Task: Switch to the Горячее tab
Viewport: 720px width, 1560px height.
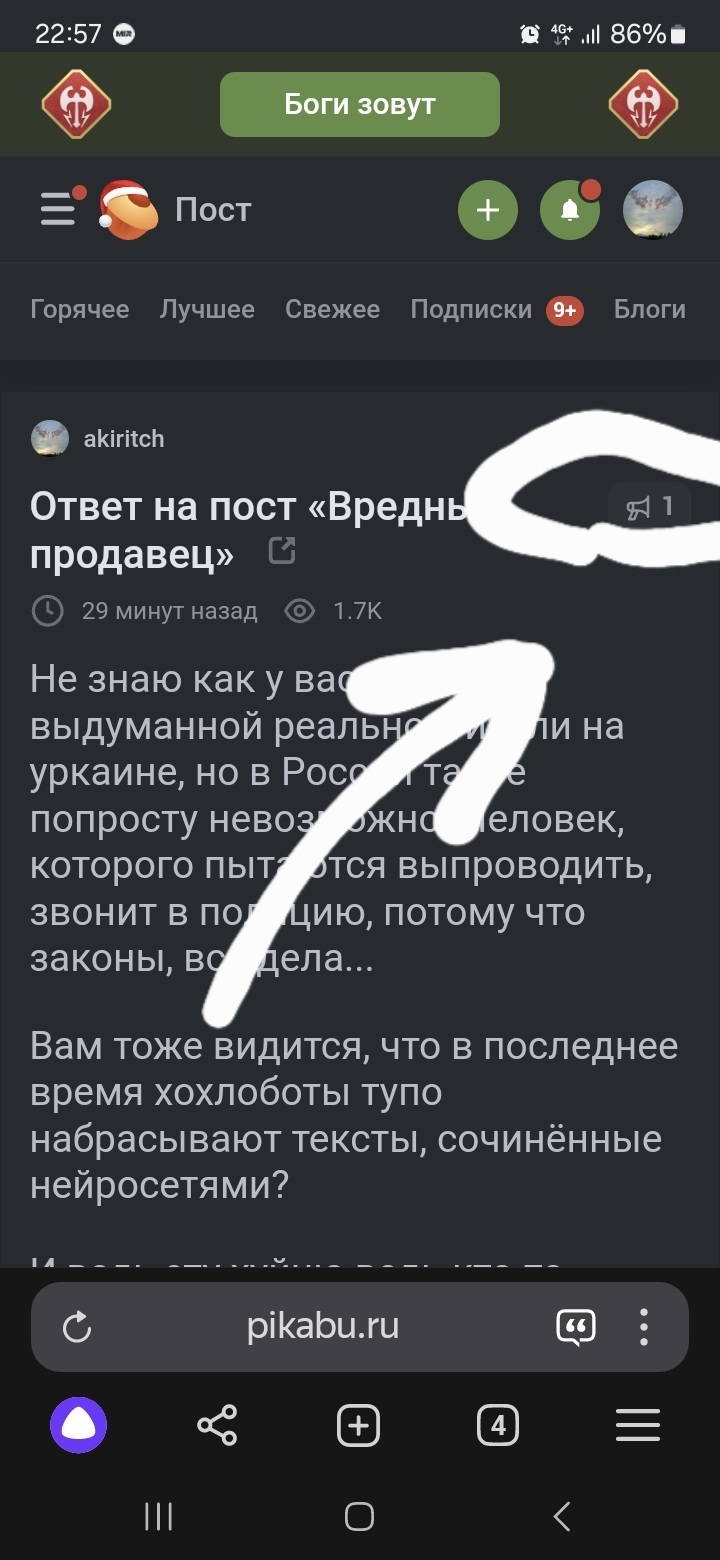Action: 80,310
